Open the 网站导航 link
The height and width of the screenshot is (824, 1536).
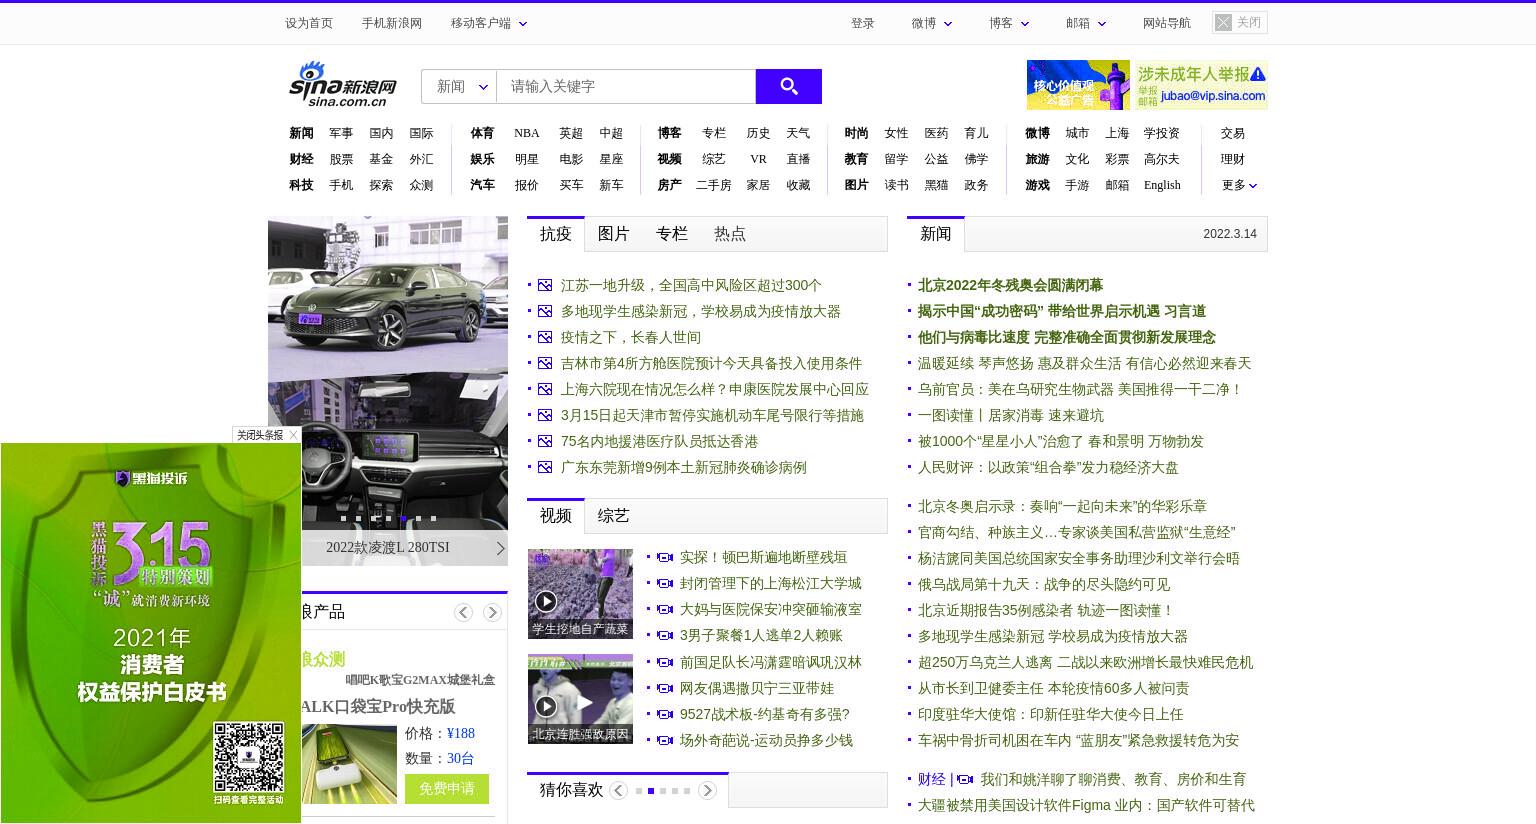point(1167,23)
